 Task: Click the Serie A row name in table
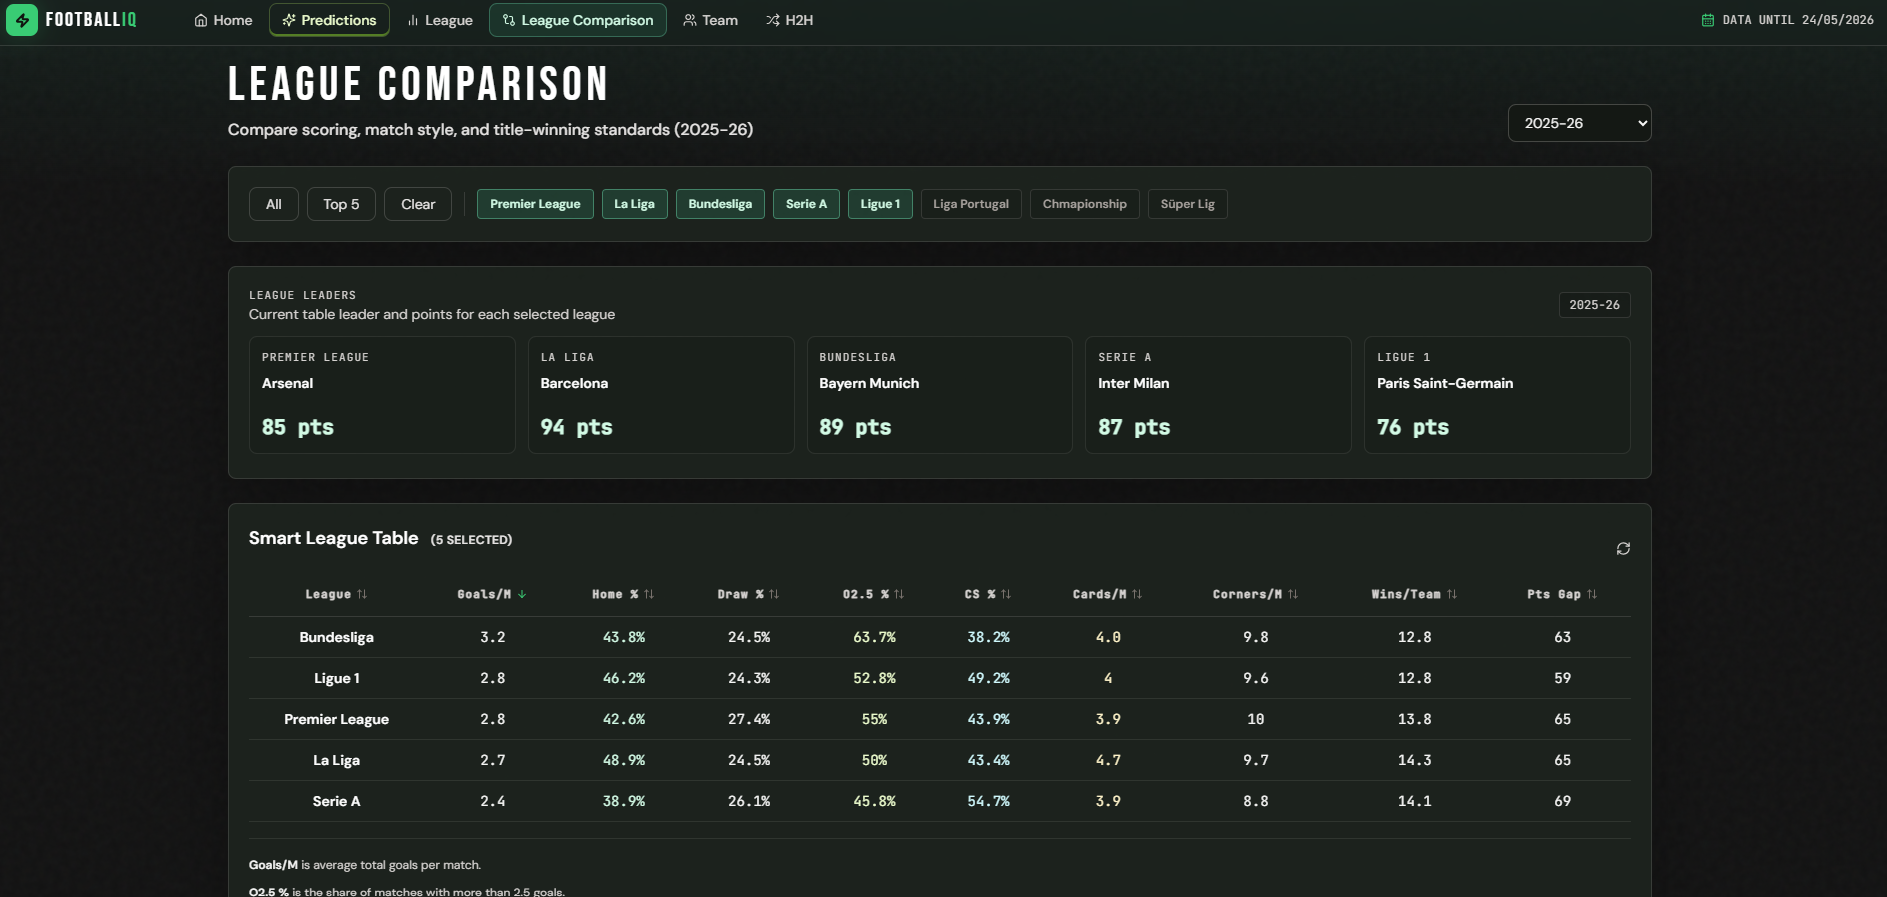[x=337, y=801]
